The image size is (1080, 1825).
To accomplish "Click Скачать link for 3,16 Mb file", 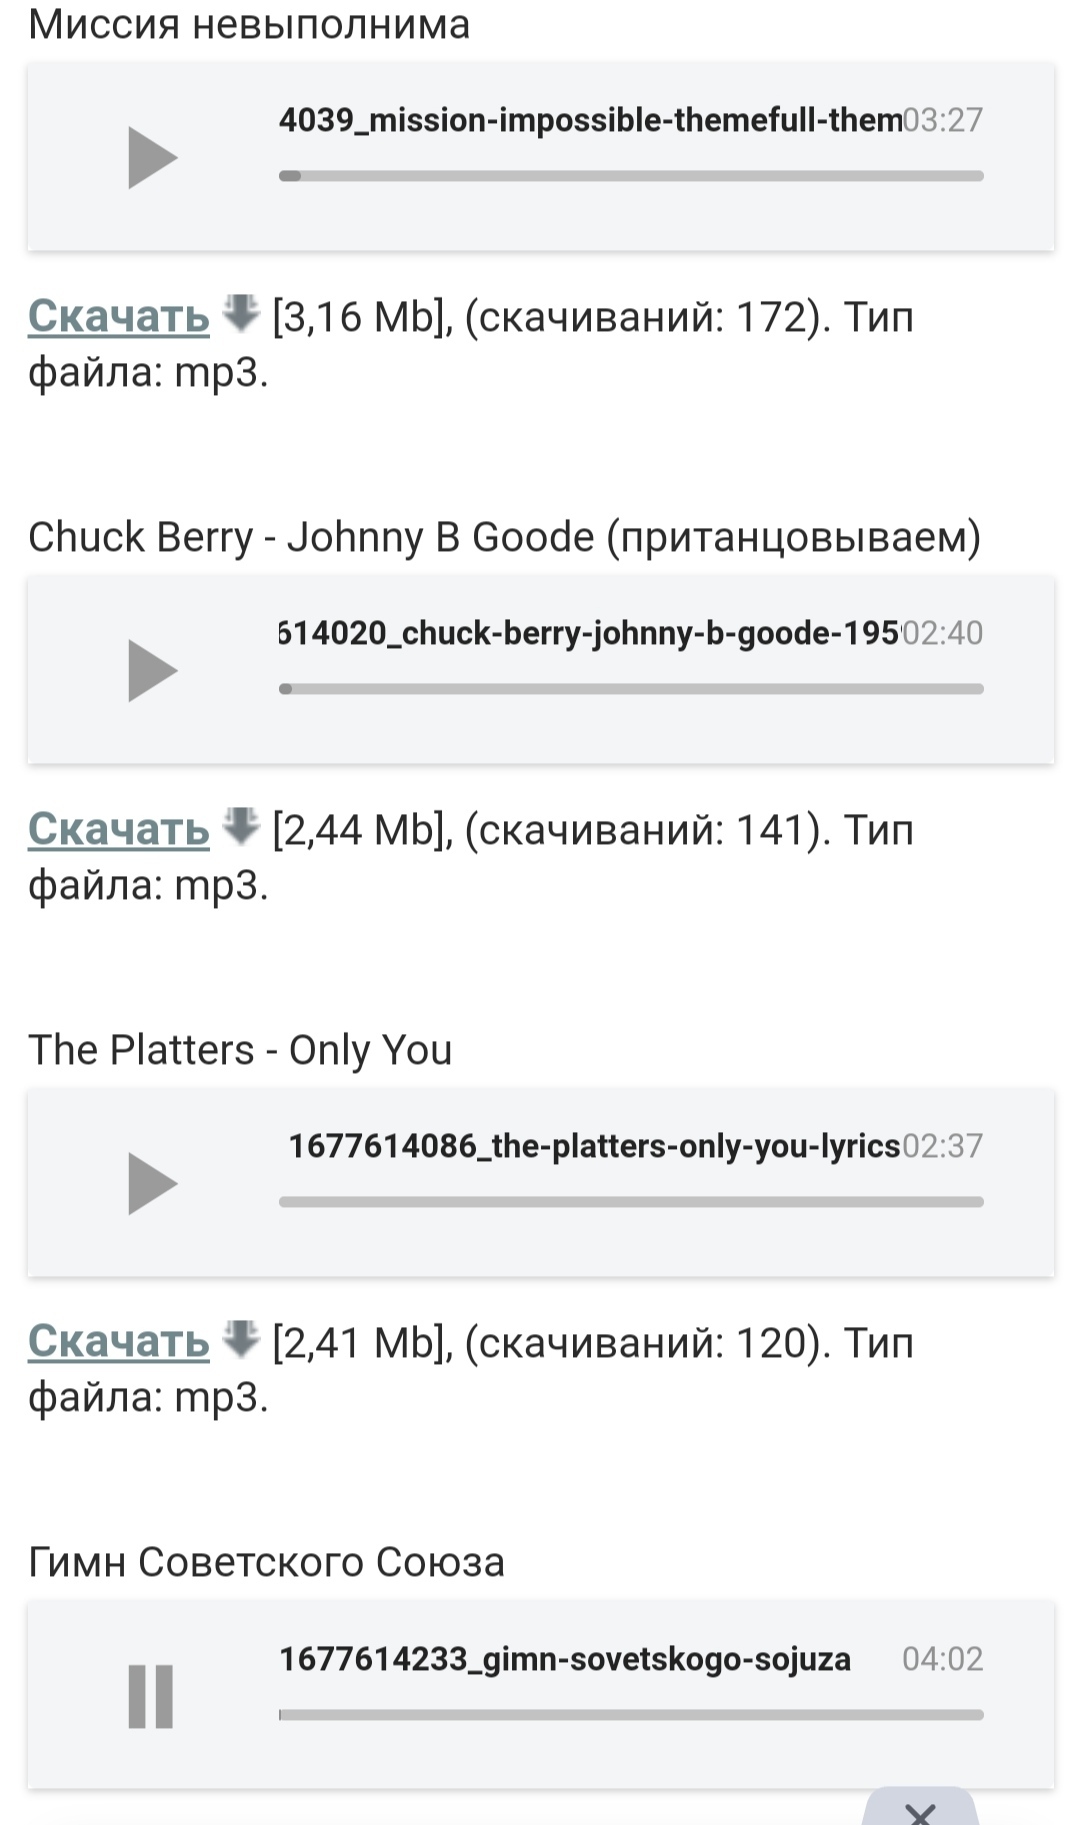I will 119,317.
